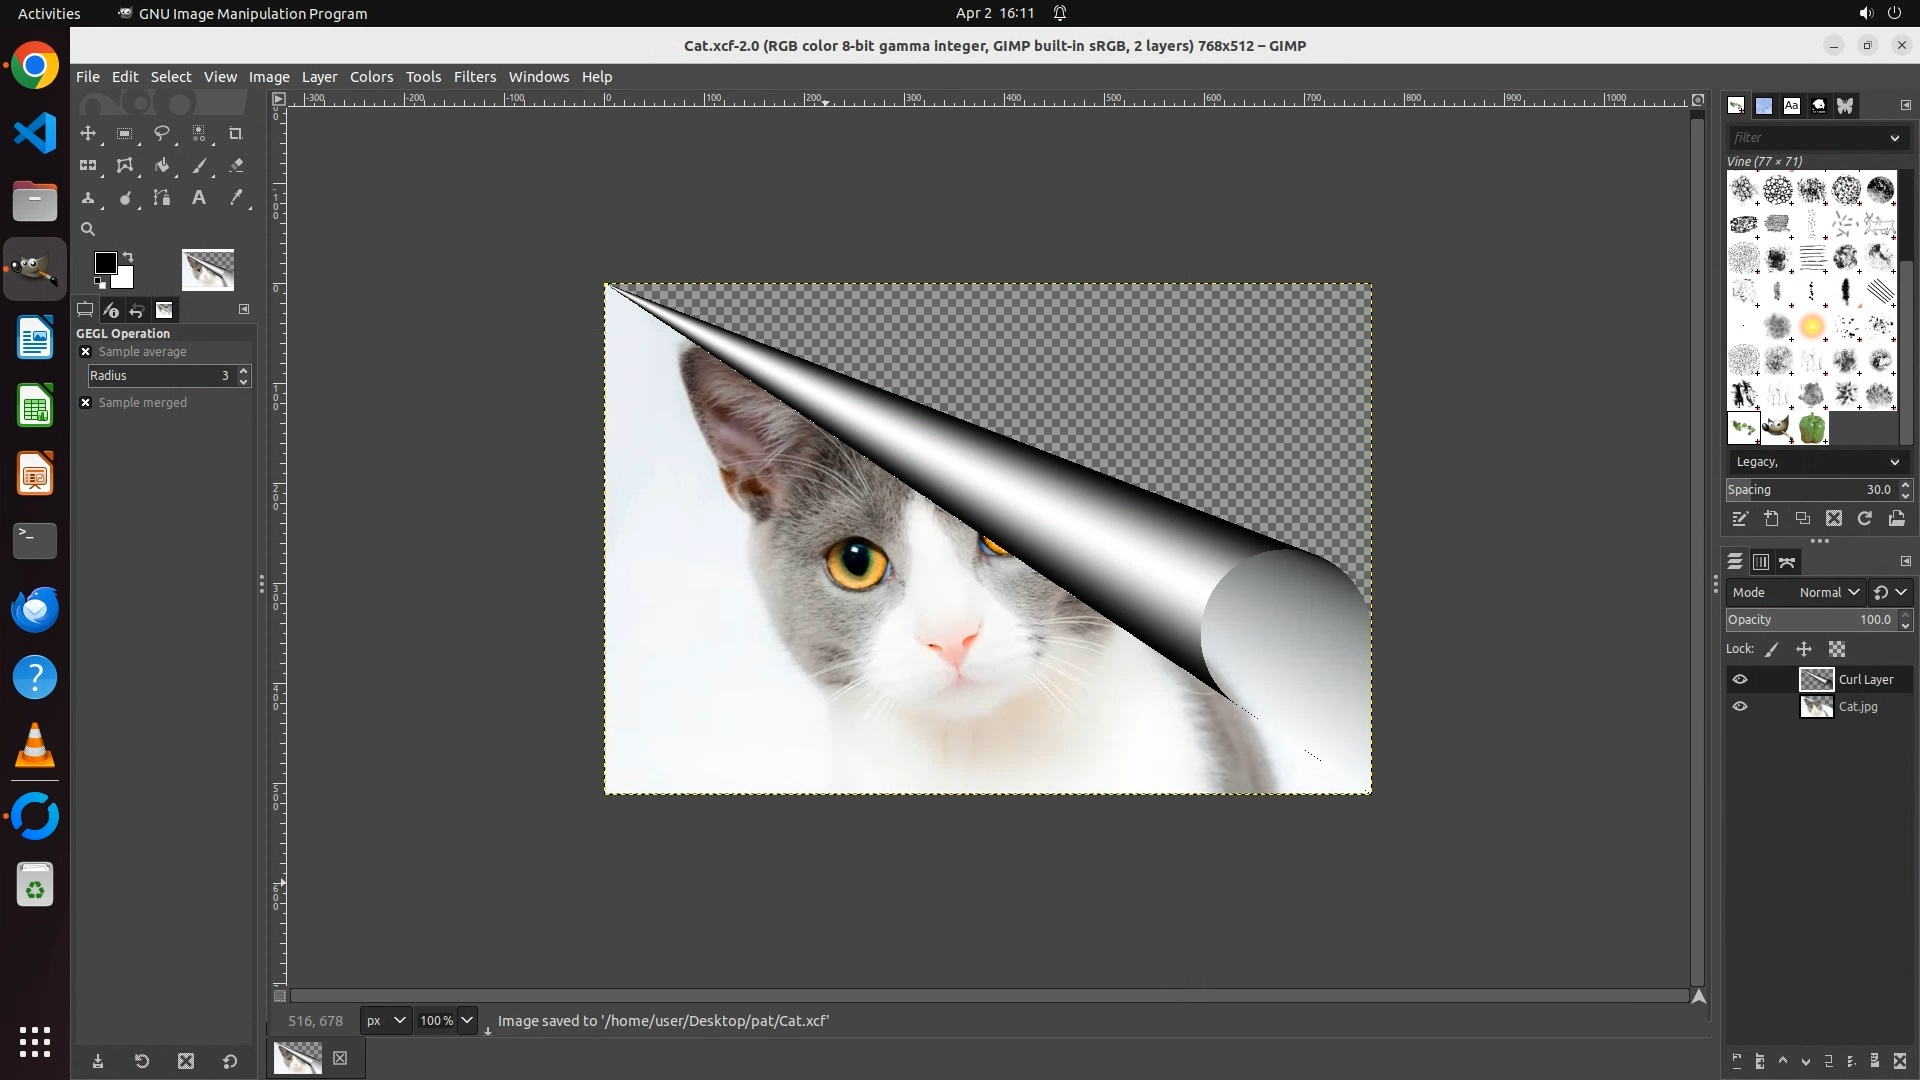
Task: Switch to the Channels tab
Action: 1761,562
